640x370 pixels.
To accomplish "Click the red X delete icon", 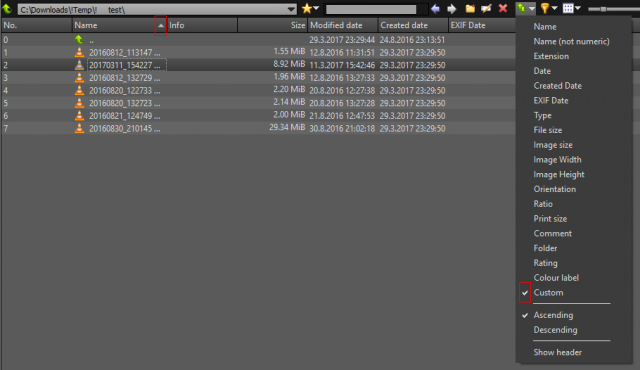I will tap(503, 9).
